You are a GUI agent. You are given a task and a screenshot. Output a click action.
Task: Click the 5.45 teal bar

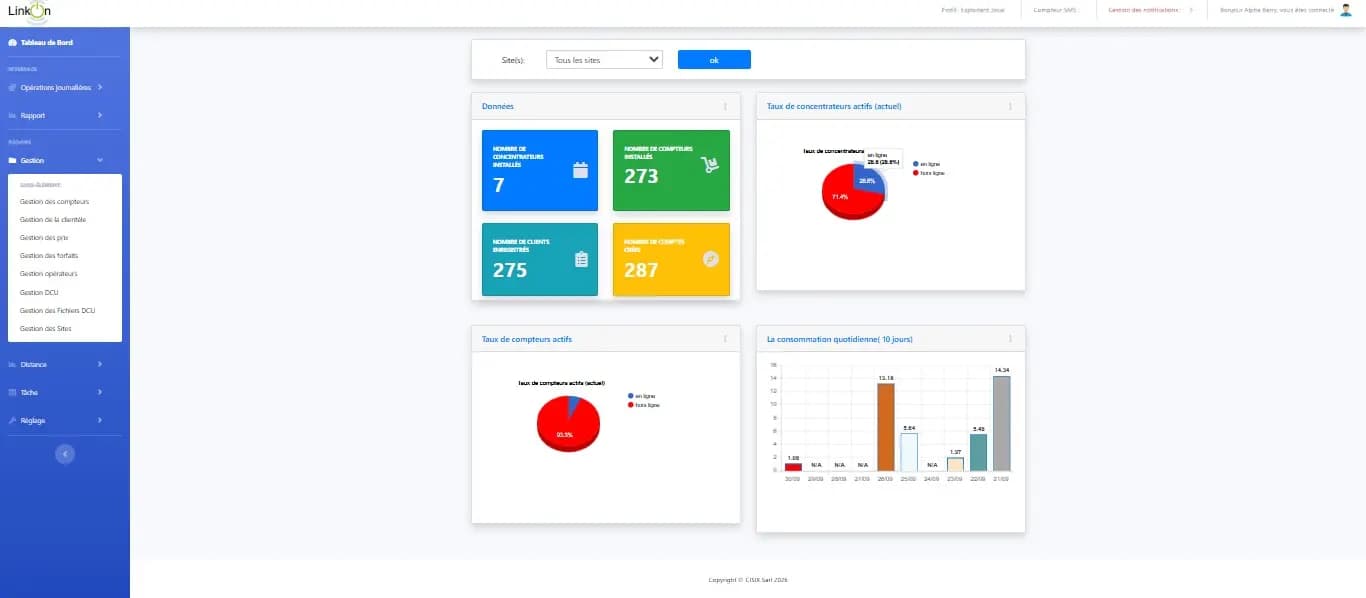point(978,453)
